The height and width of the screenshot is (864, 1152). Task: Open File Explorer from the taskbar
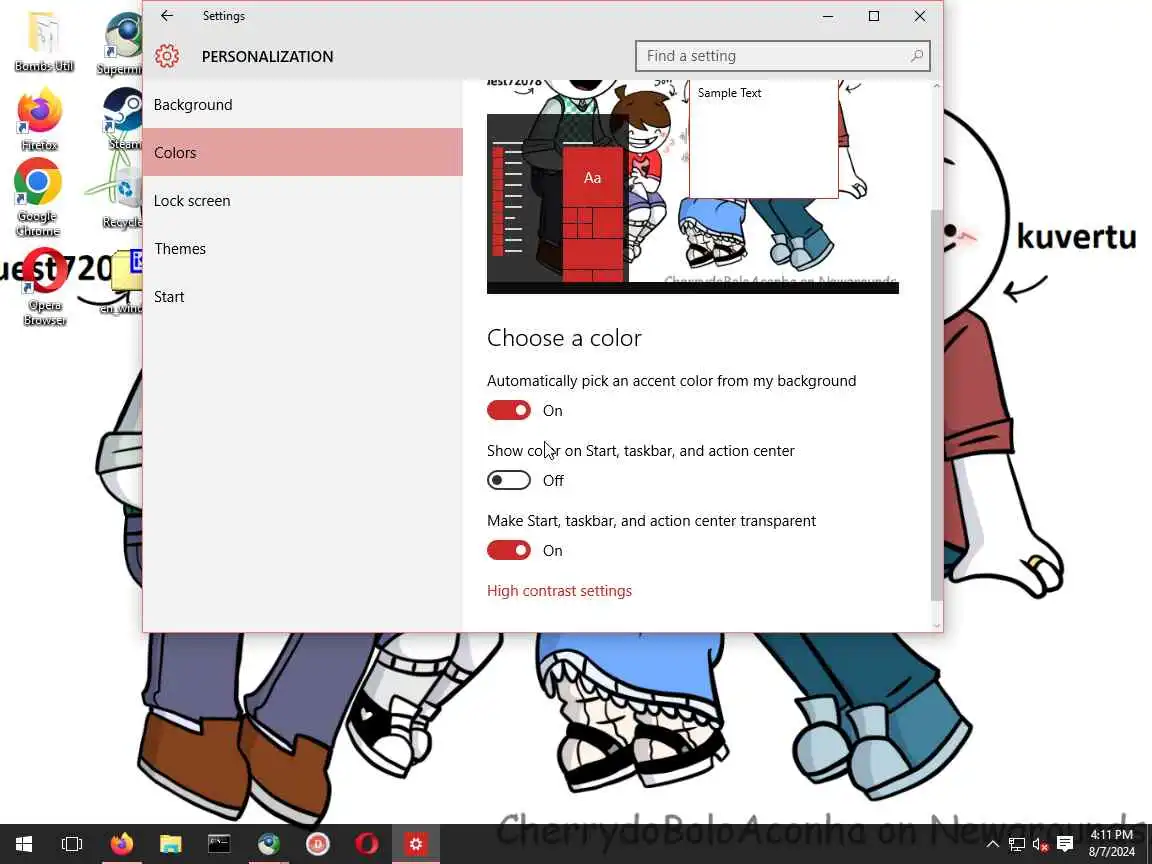[x=170, y=844]
